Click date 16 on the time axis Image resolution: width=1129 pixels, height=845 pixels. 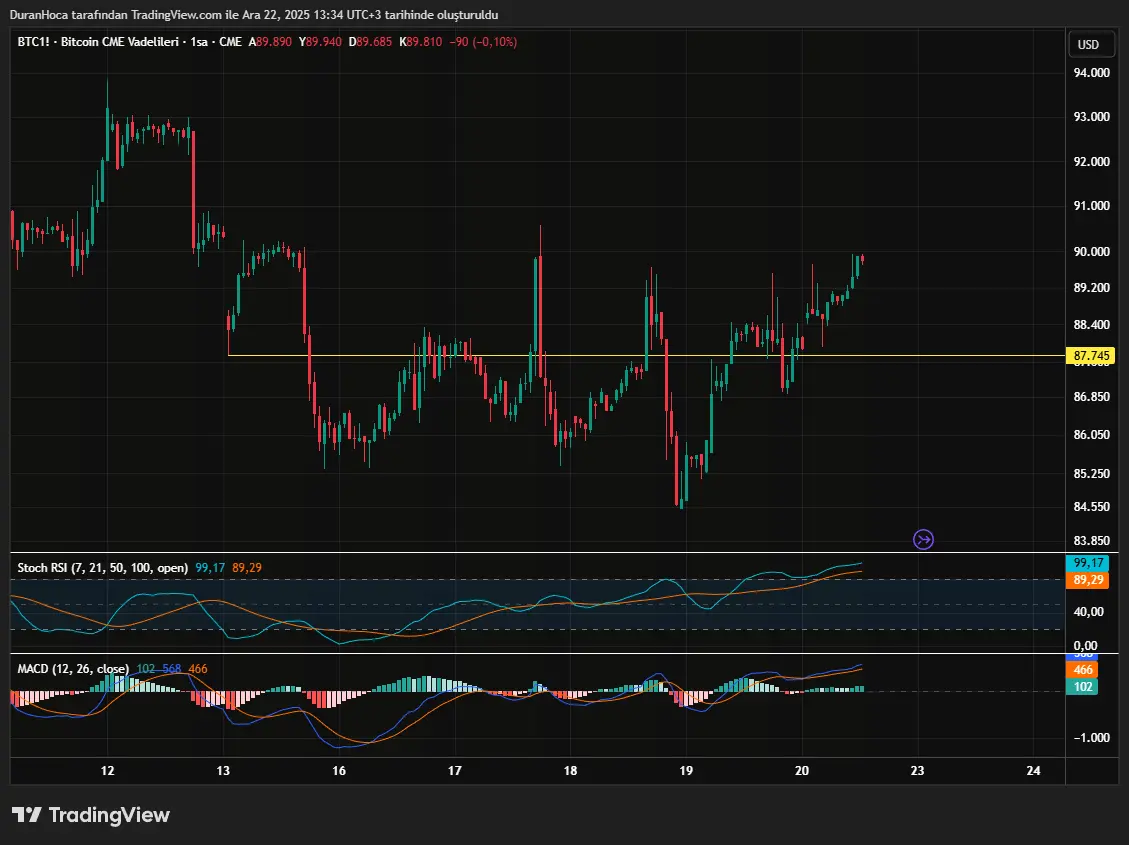pyautogui.click(x=339, y=771)
